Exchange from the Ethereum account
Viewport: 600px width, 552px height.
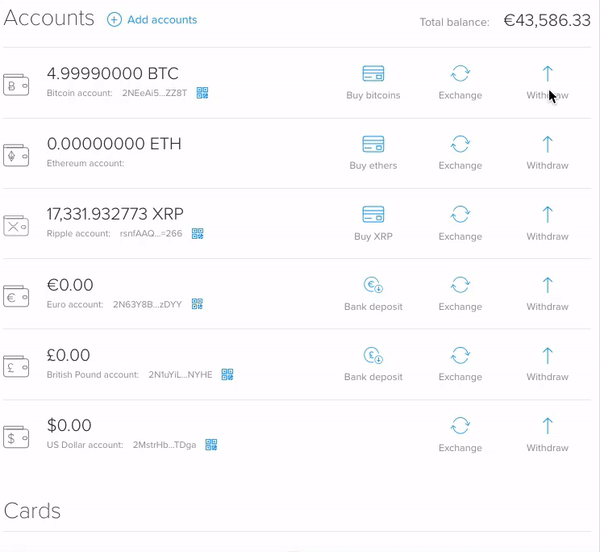pyautogui.click(x=460, y=152)
